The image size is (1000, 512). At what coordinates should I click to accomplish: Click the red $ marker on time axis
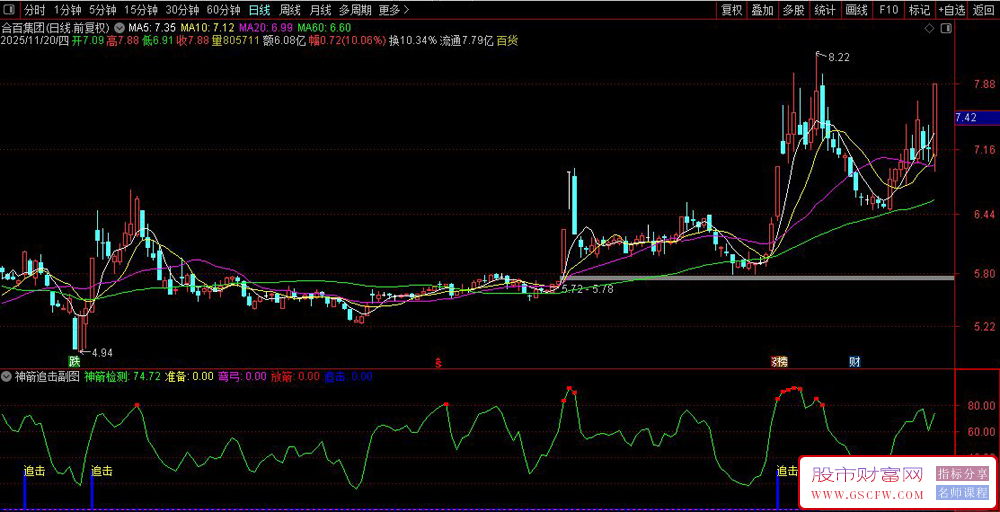point(437,360)
